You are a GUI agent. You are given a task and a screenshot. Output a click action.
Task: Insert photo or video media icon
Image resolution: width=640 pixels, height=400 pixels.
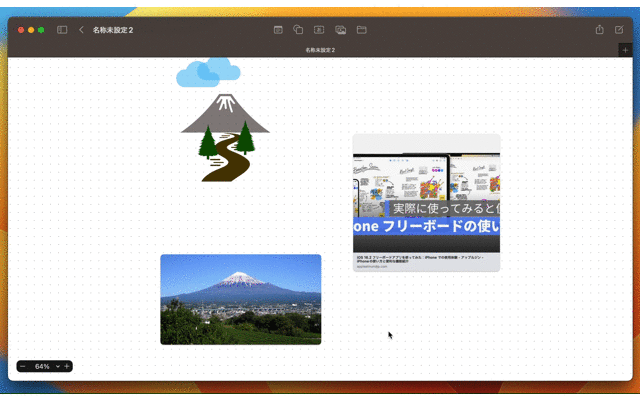tap(340, 30)
